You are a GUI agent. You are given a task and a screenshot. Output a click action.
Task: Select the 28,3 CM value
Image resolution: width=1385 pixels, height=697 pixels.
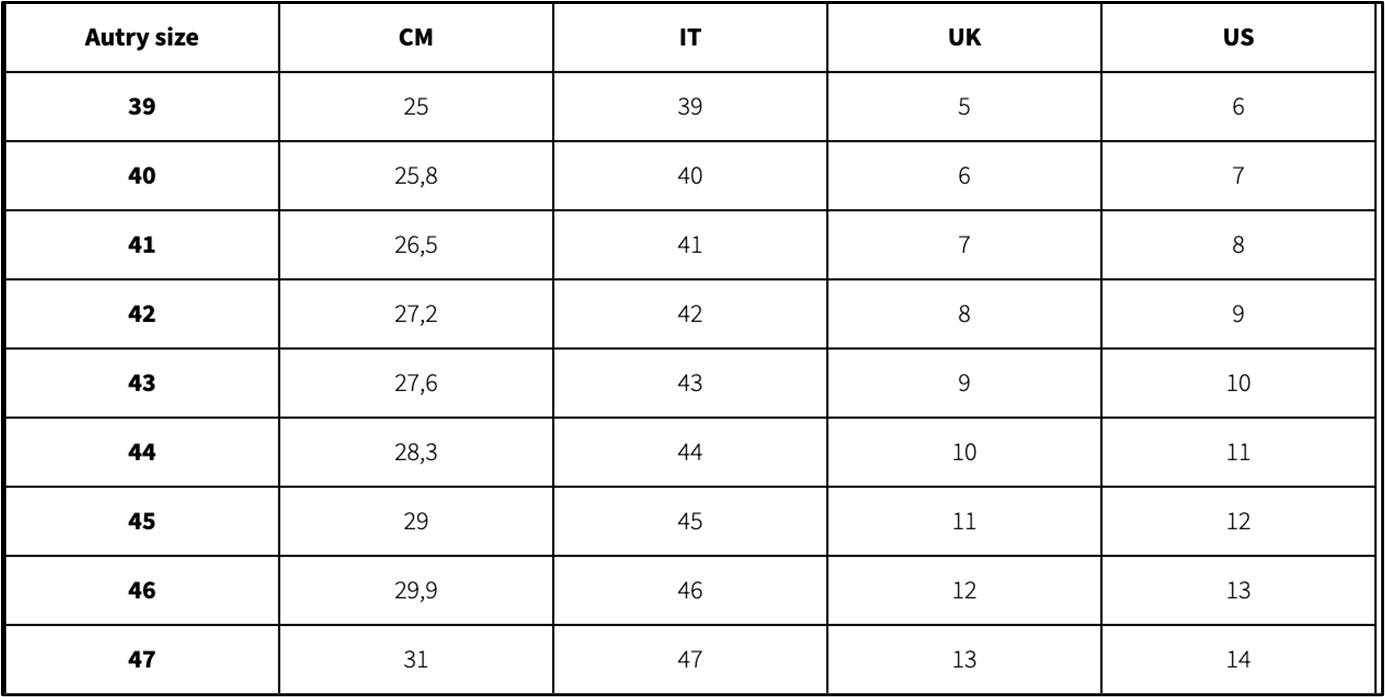416,453
